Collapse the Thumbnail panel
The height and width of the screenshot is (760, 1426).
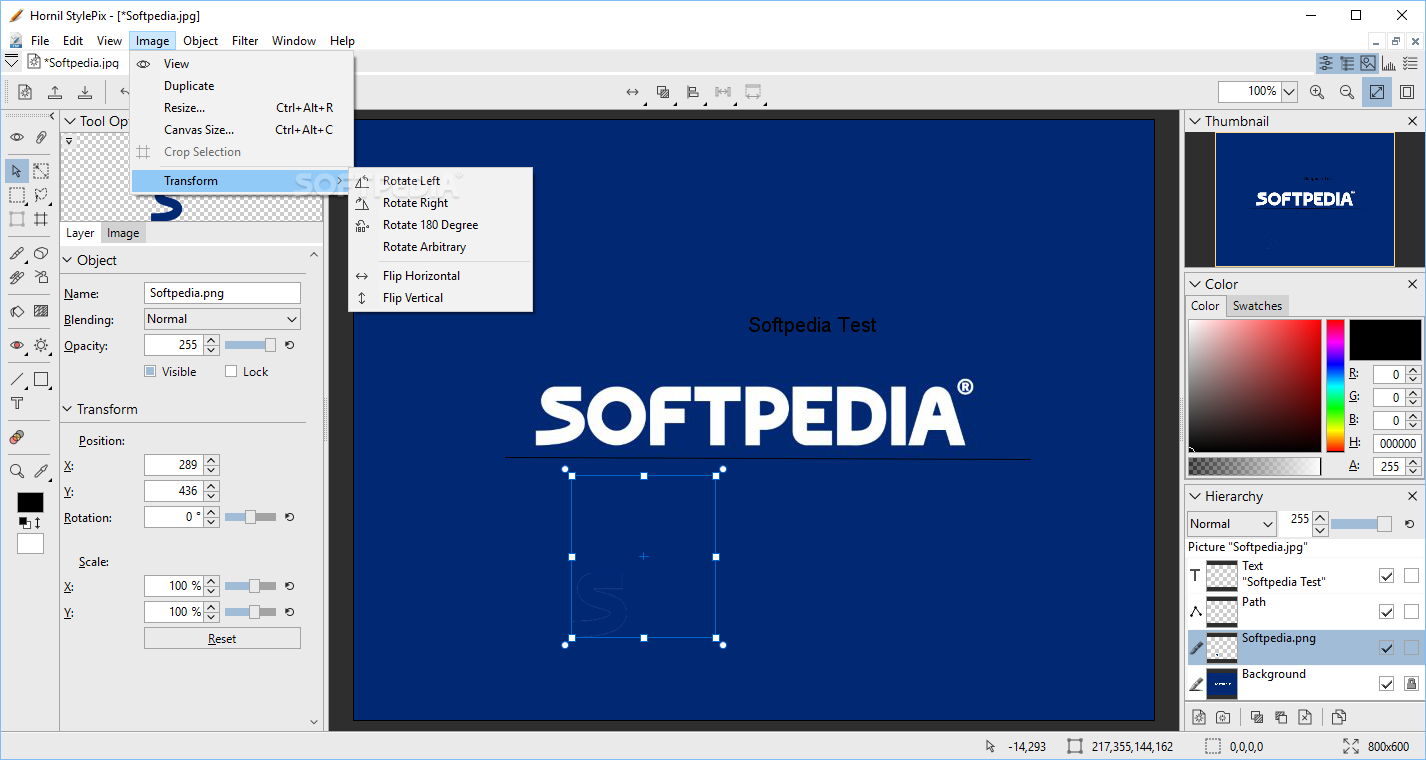pyautogui.click(x=1194, y=121)
